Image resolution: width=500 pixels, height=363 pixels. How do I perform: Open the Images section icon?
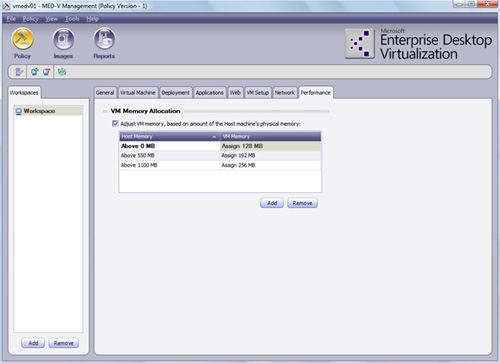(63, 39)
